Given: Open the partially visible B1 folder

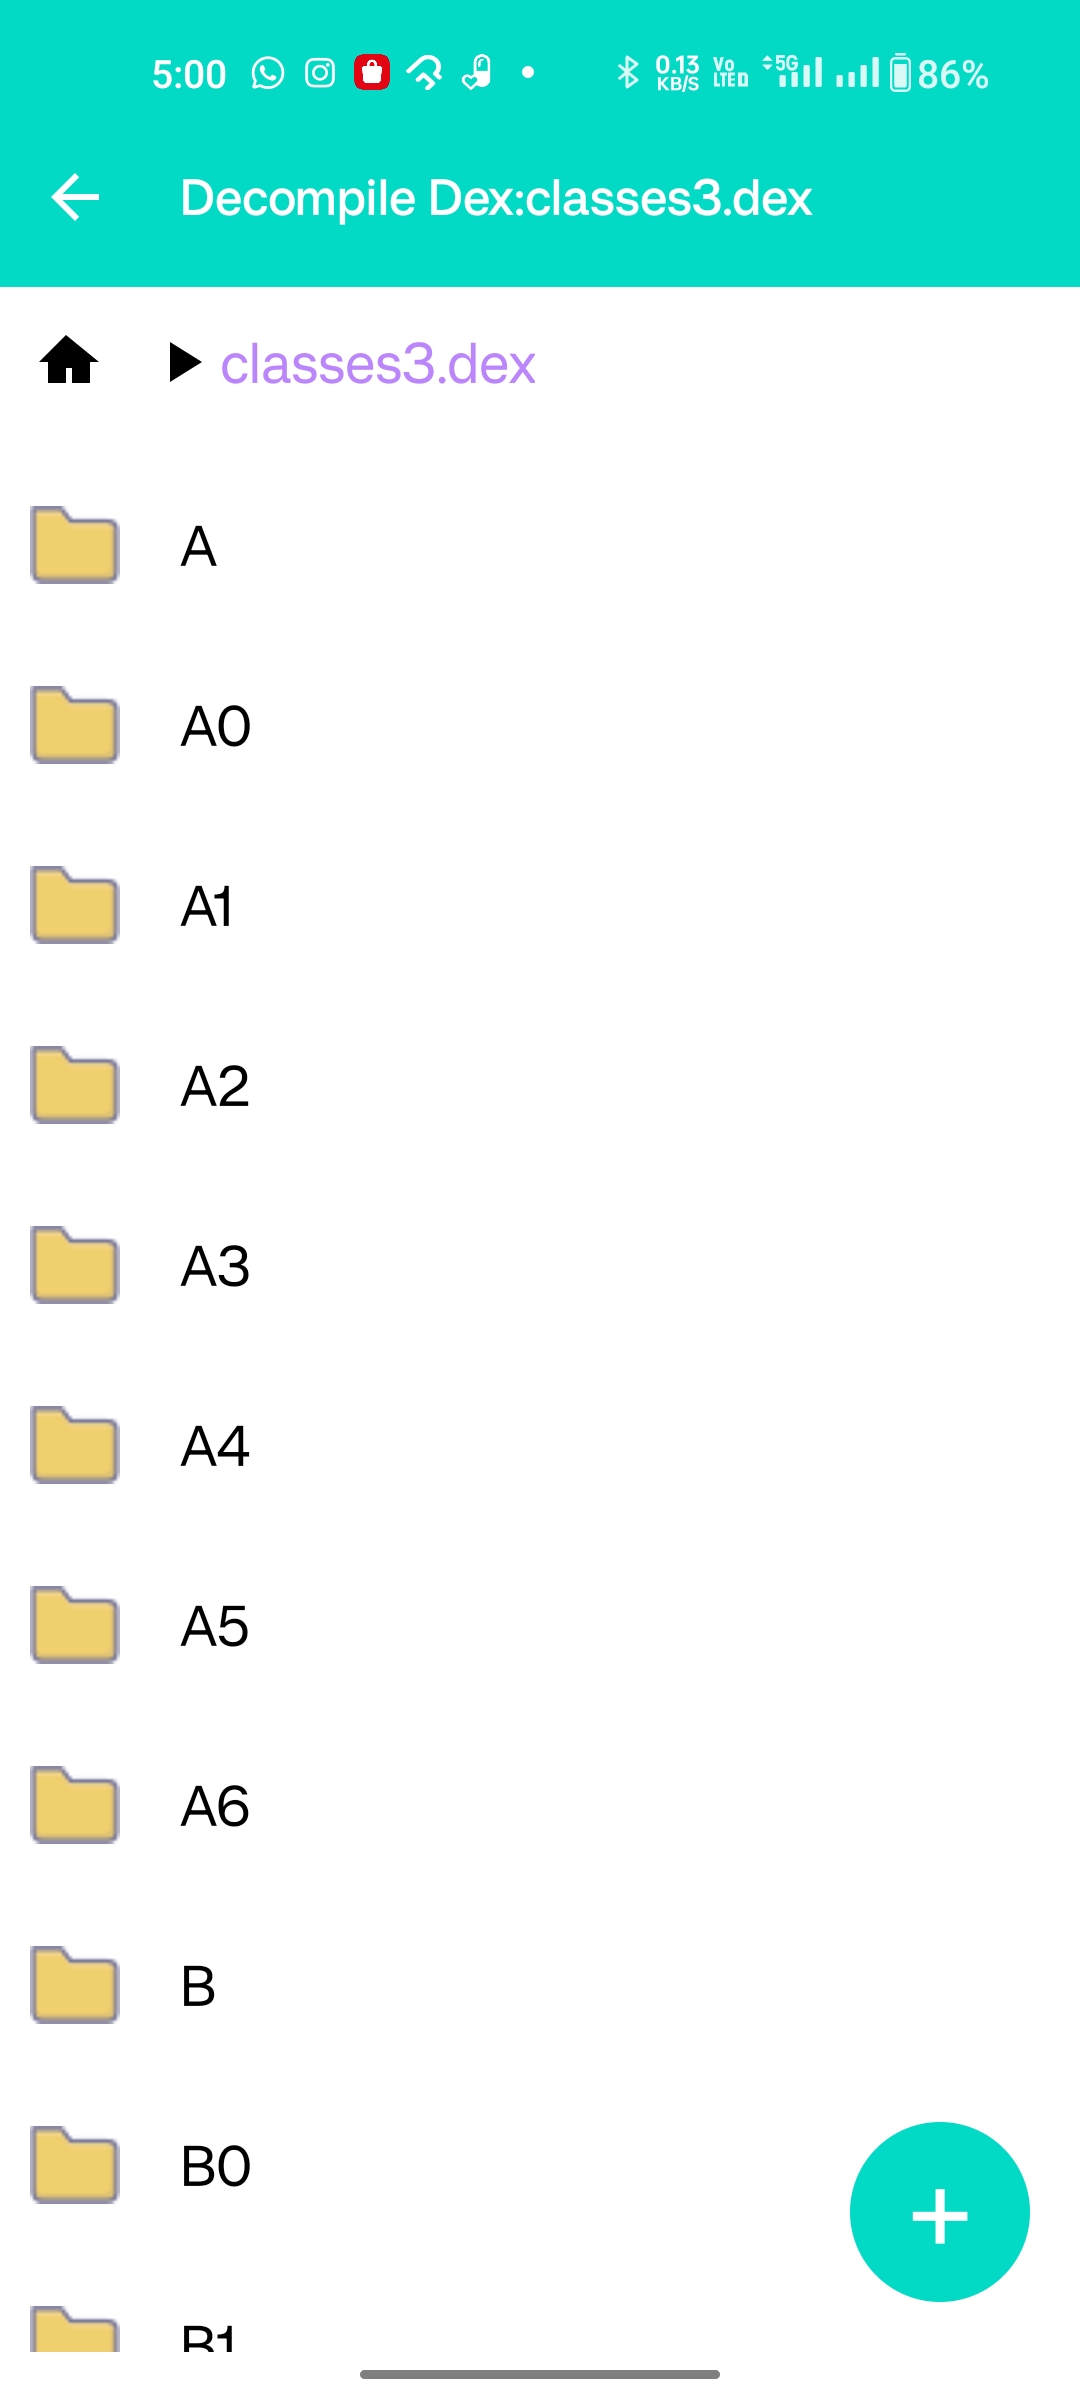Looking at the screenshot, I should tap(540, 2328).
